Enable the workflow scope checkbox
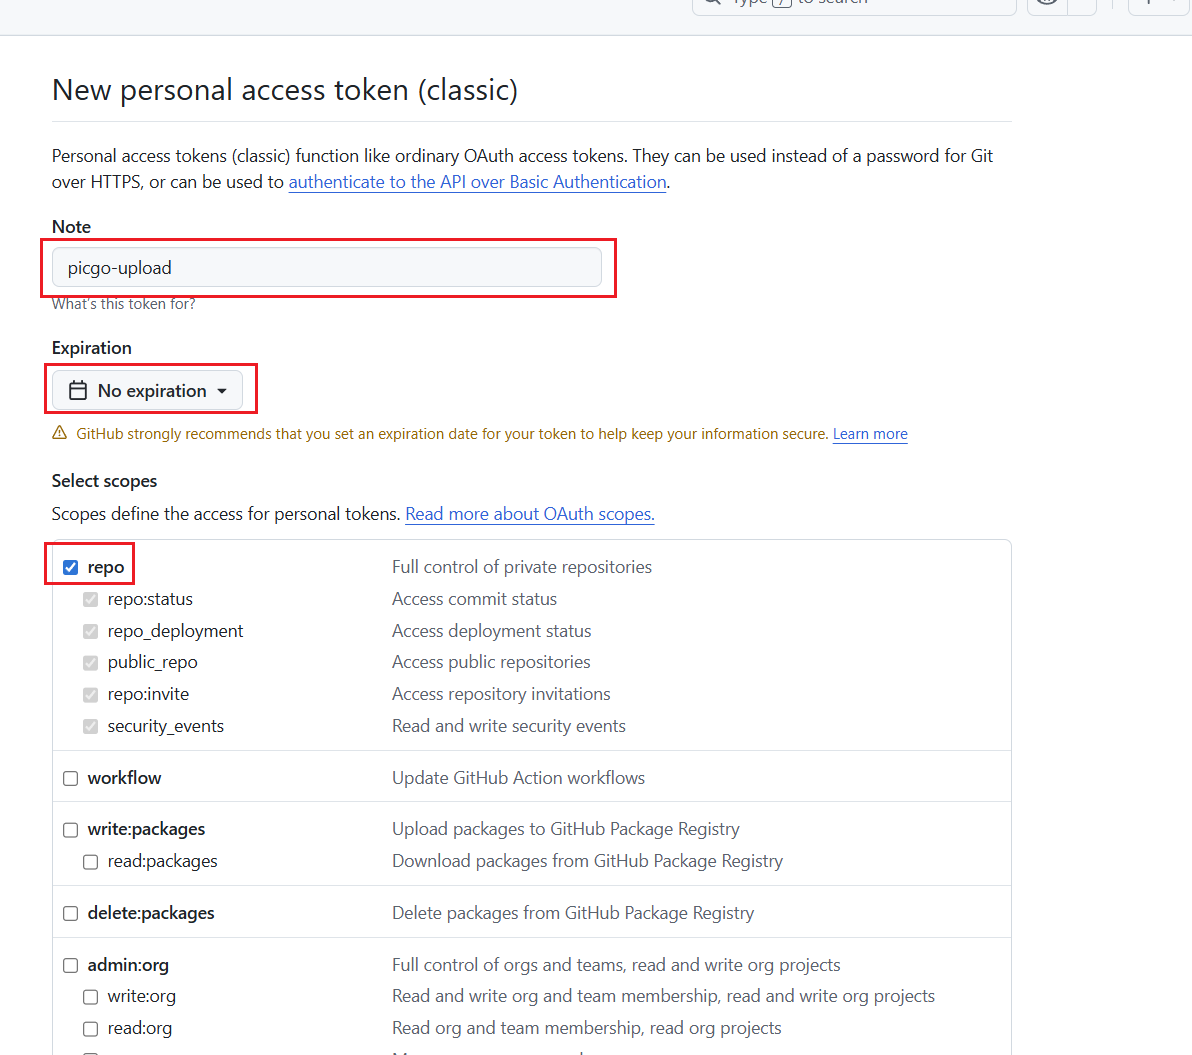The image size is (1192, 1055). tap(71, 779)
